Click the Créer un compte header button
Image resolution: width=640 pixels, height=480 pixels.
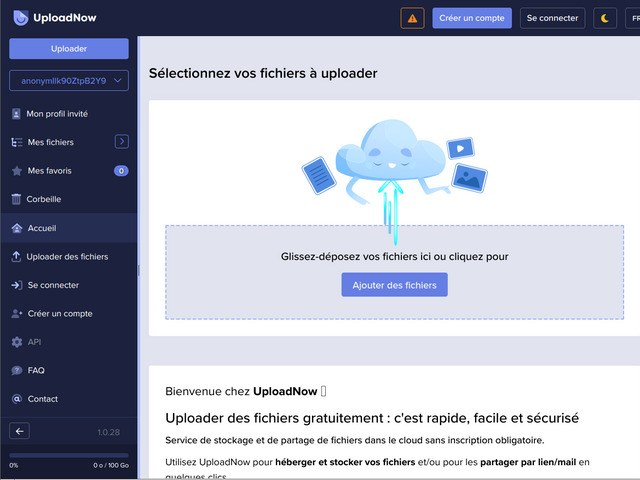[x=472, y=18]
